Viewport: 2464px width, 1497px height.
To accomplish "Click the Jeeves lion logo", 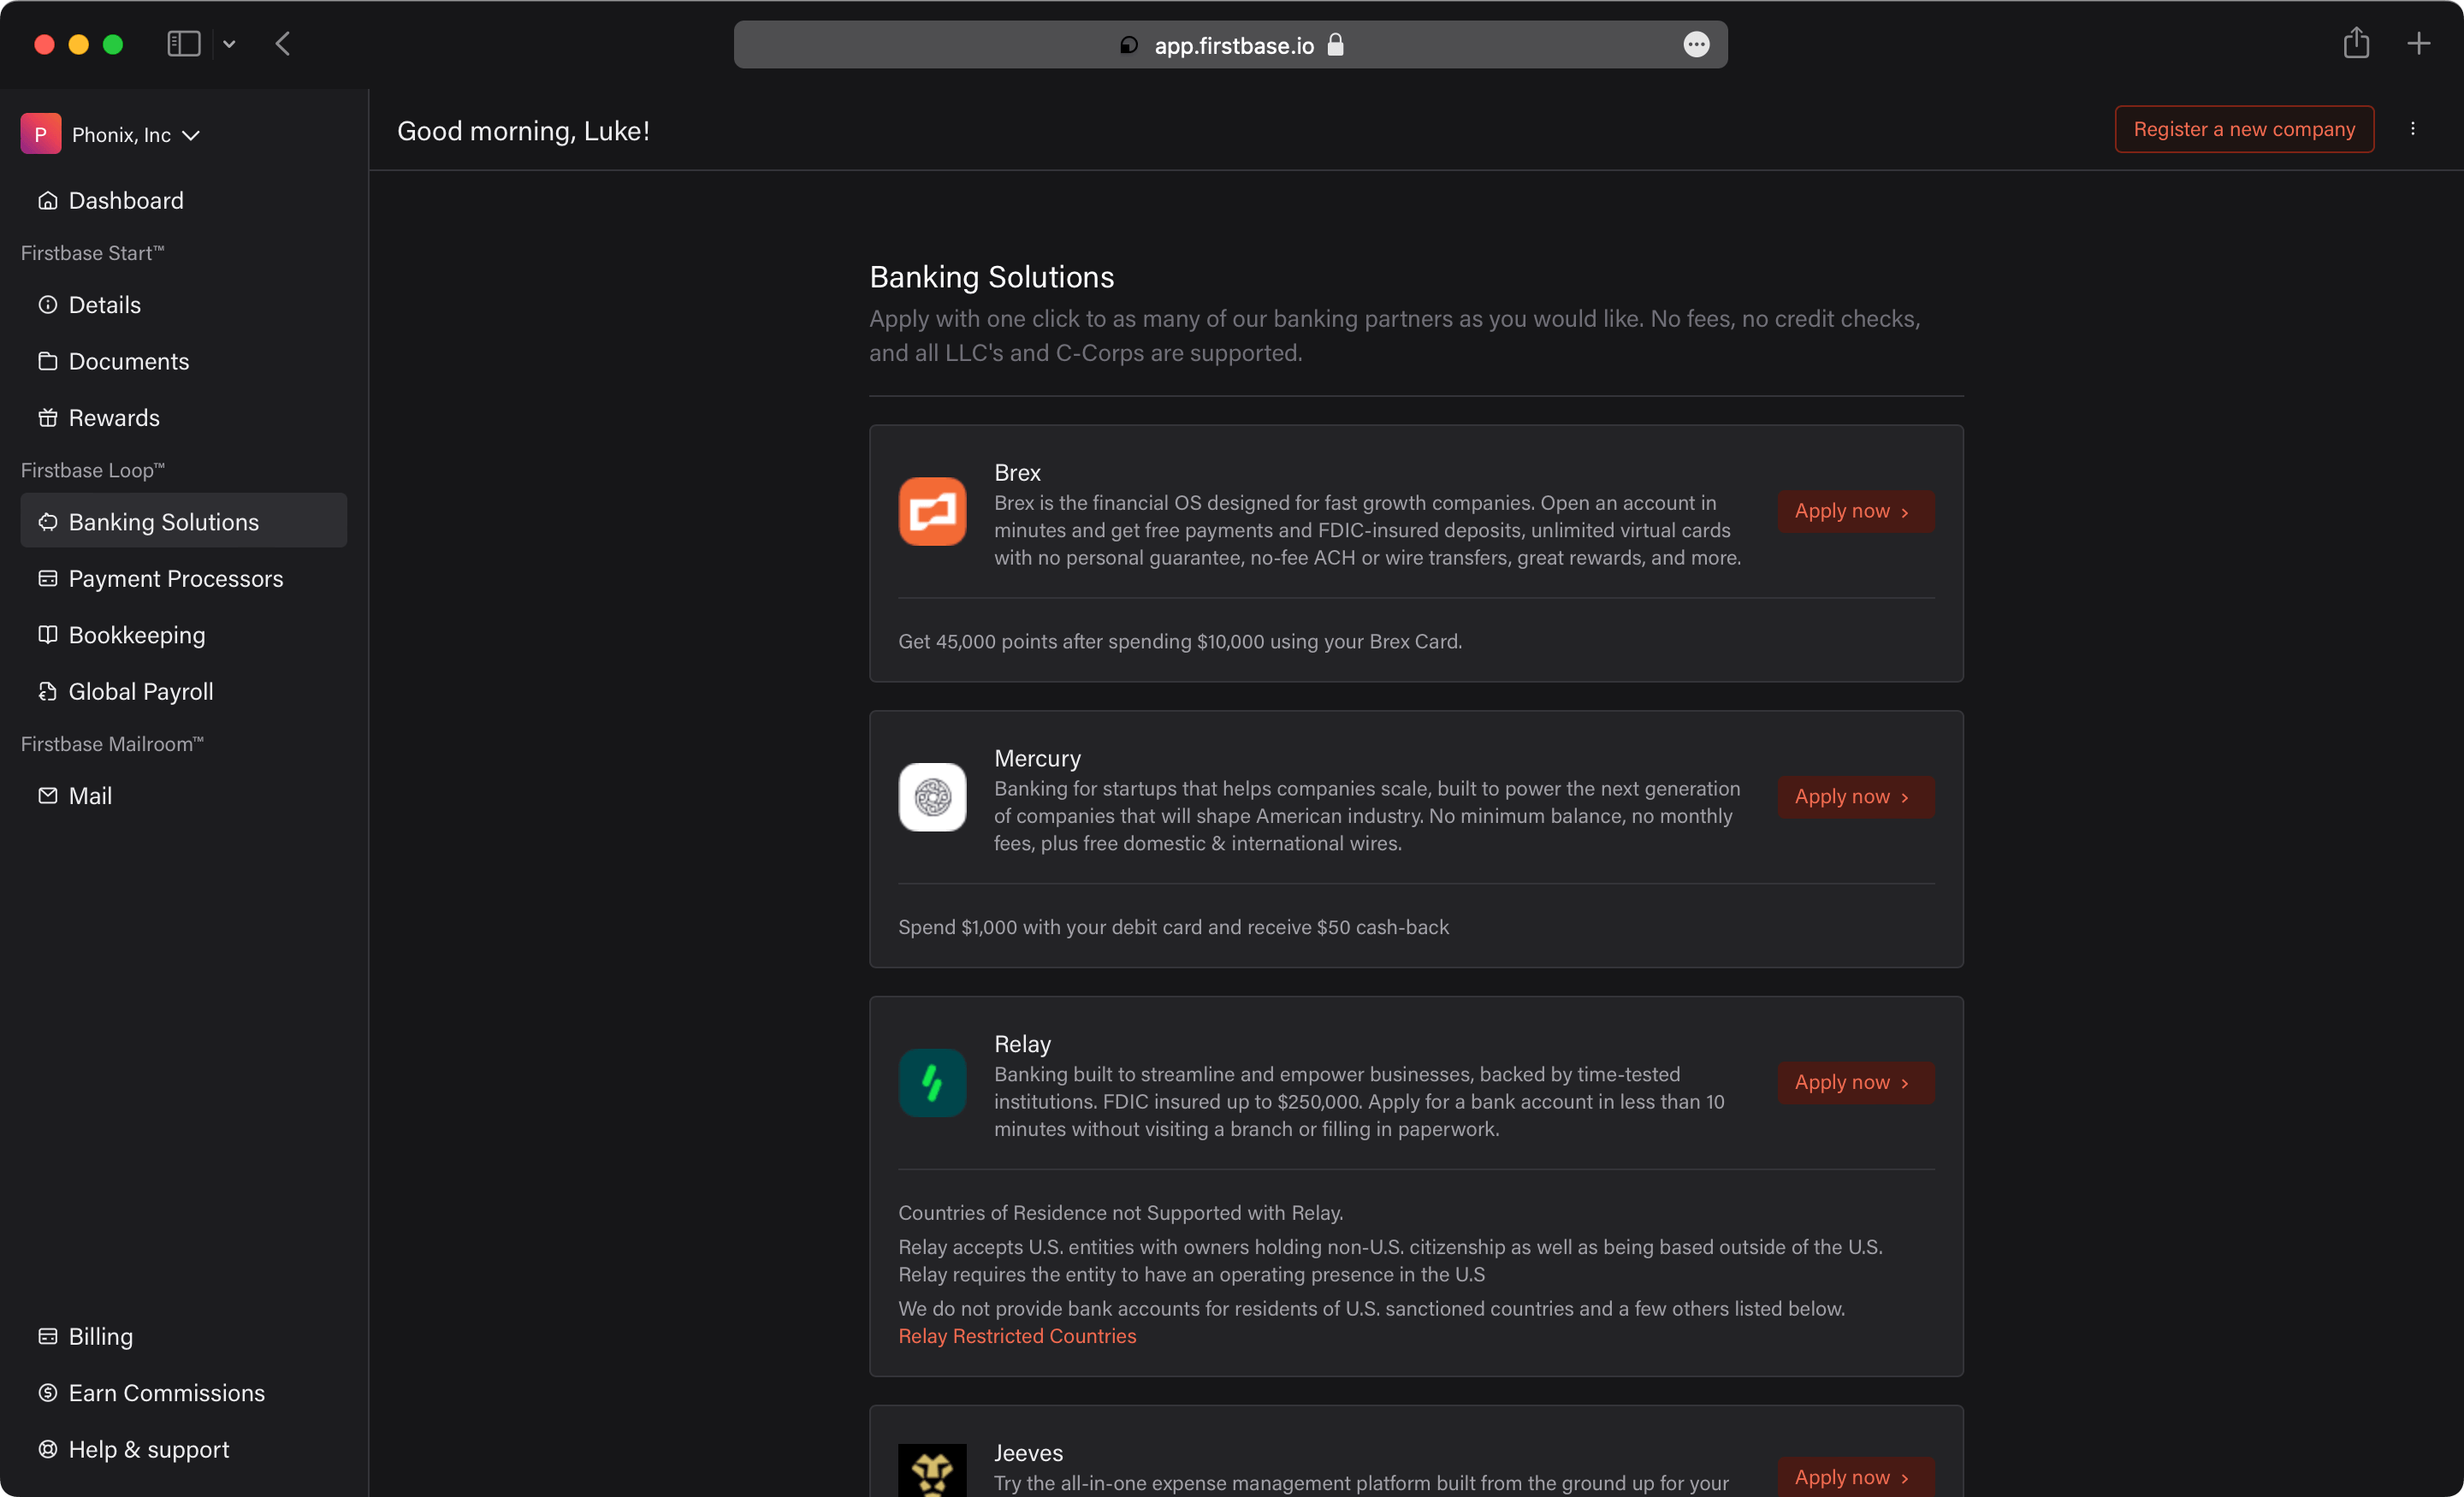I will tap(932, 1470).
